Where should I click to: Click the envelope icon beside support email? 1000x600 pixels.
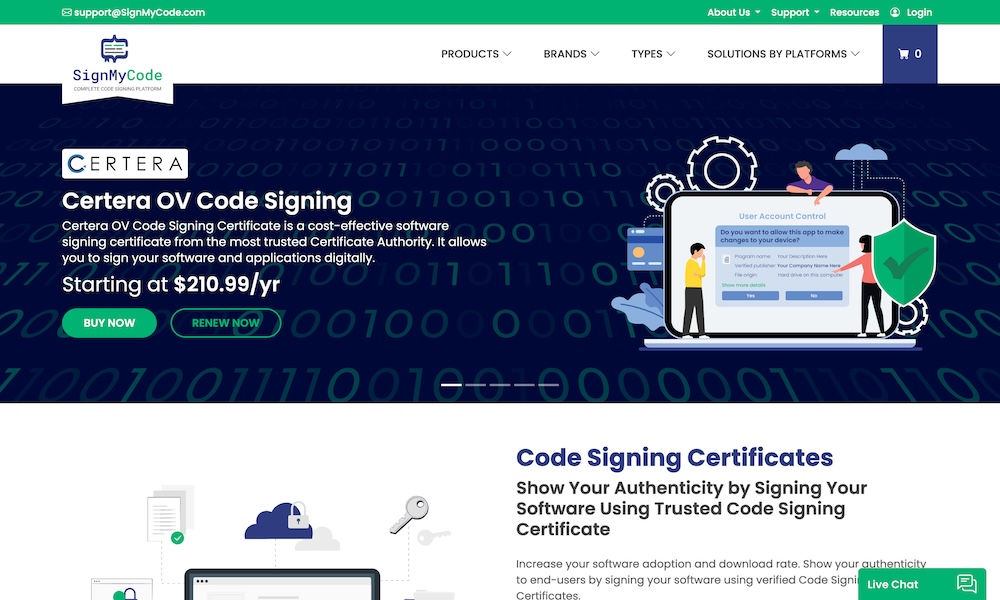coord(66,13)
